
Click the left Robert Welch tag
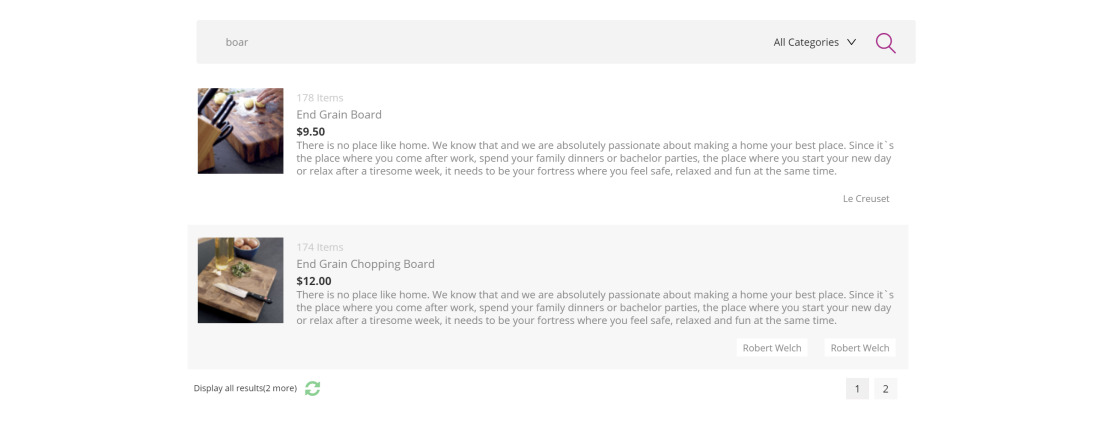[x=772, y=348]
